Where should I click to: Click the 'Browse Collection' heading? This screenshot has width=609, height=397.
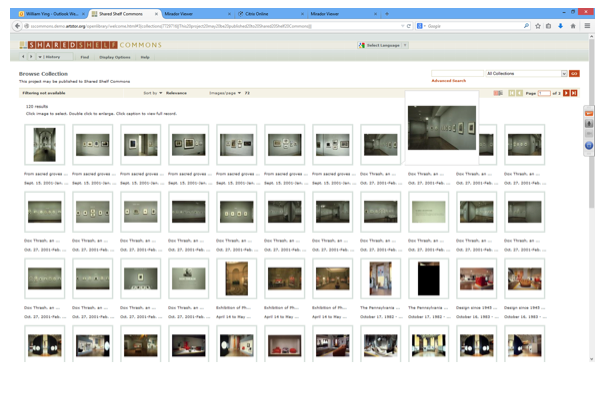coord(43,74)
